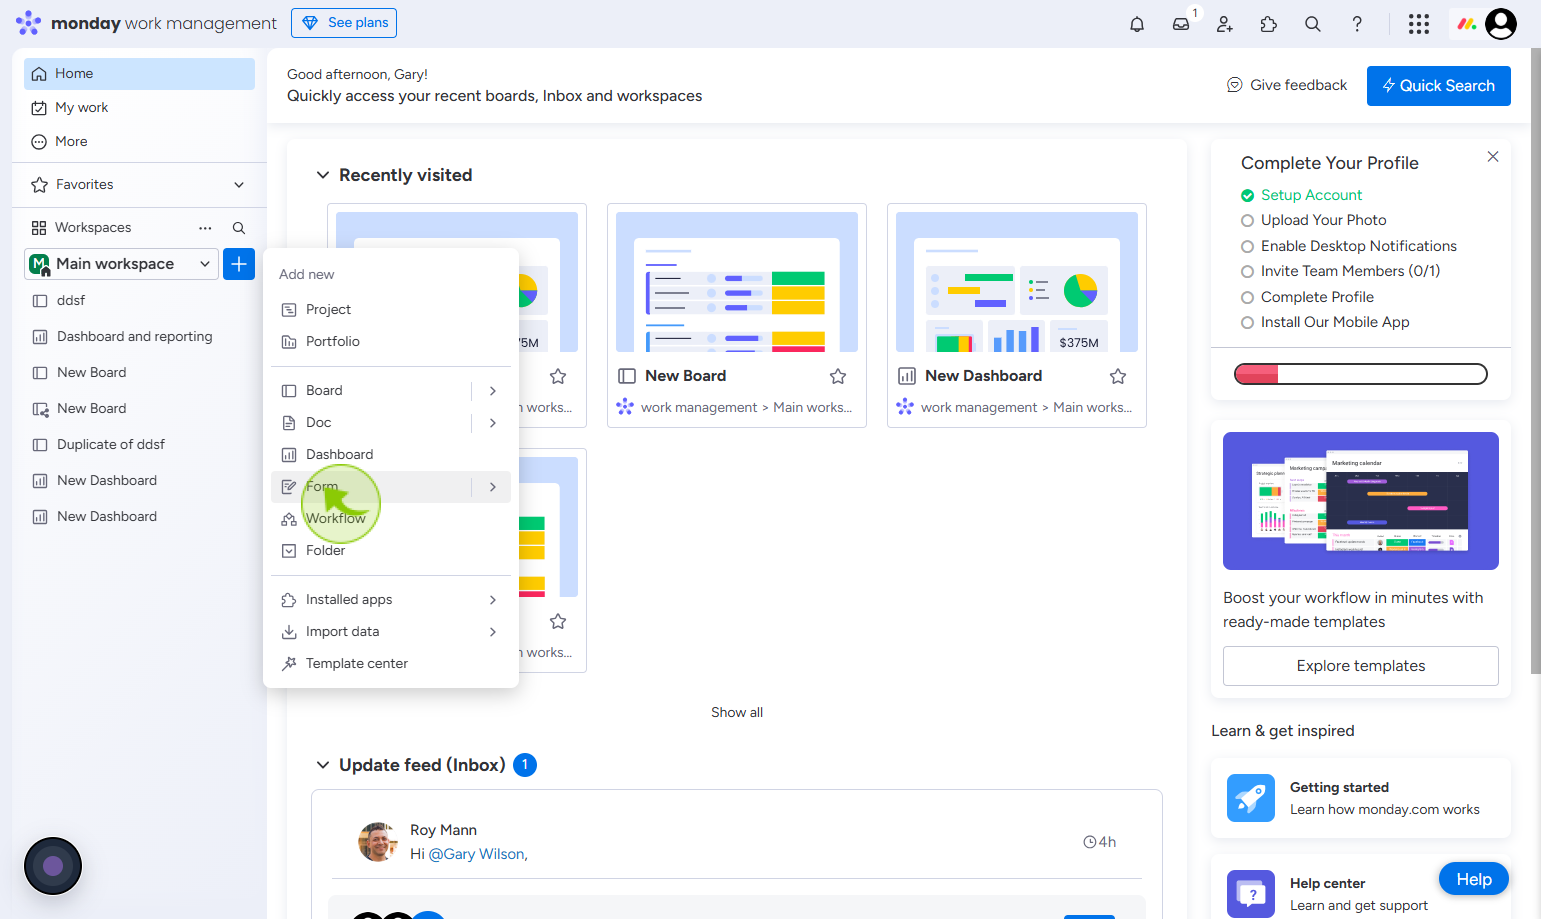Click the user profile avatar
This screenshot has height=919, width=1541.
coord(1501,24)
